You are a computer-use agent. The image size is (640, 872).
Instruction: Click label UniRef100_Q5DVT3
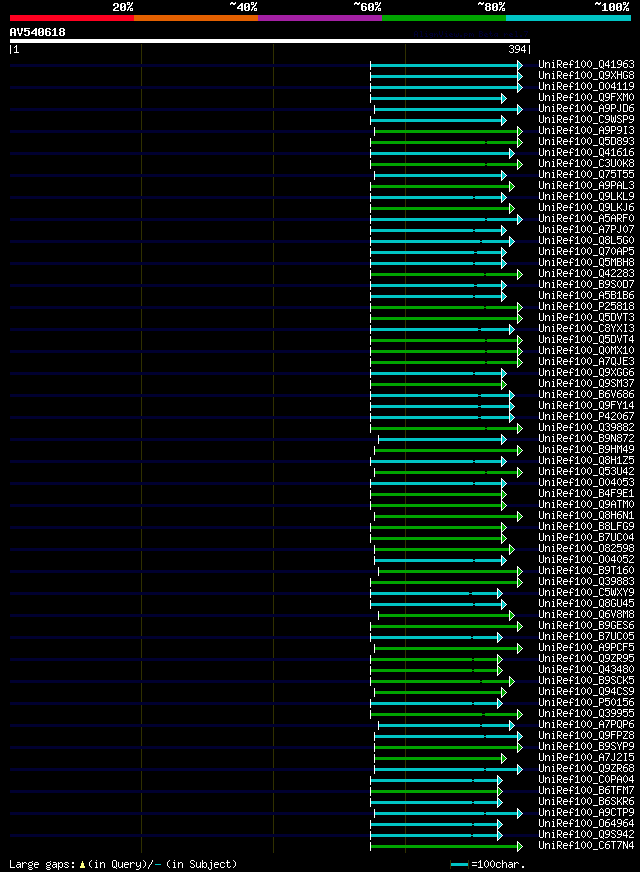586,318
